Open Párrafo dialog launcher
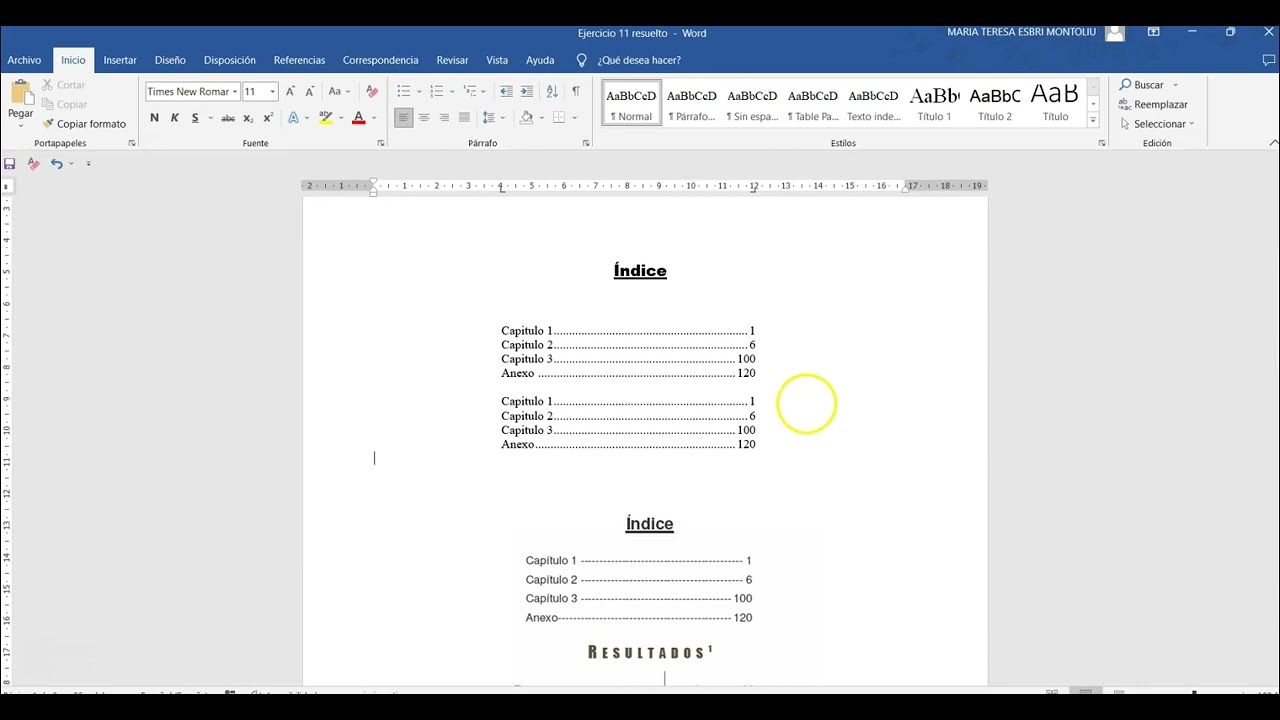 coord(586,143)
